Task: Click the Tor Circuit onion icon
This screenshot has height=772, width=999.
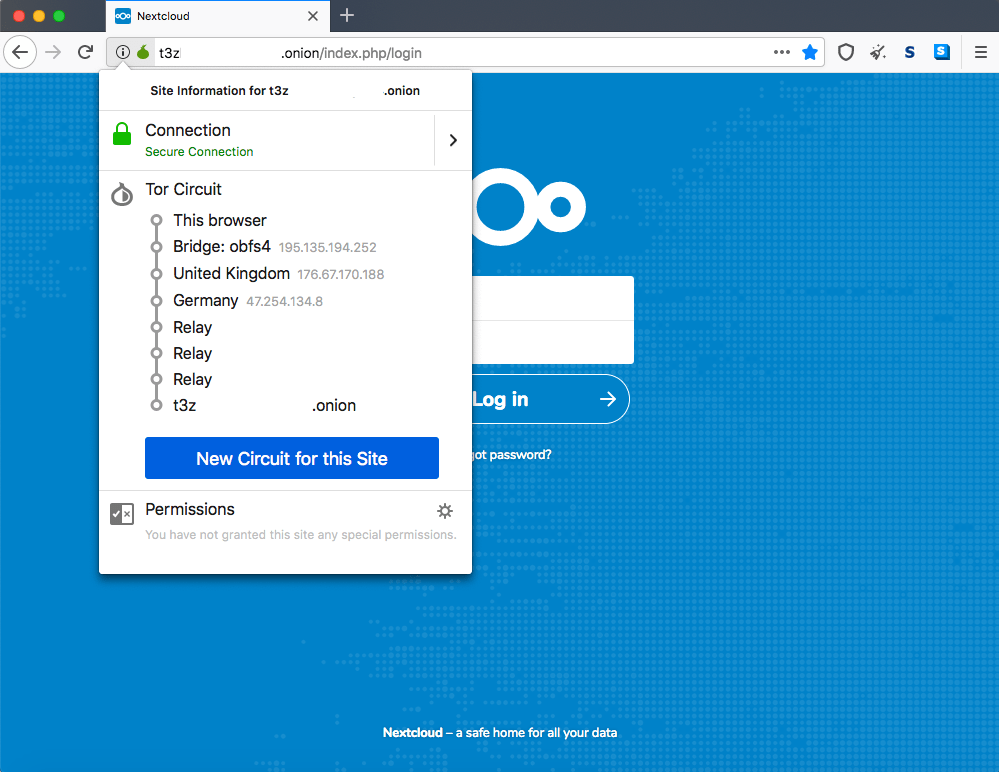Action: [122, 194]
